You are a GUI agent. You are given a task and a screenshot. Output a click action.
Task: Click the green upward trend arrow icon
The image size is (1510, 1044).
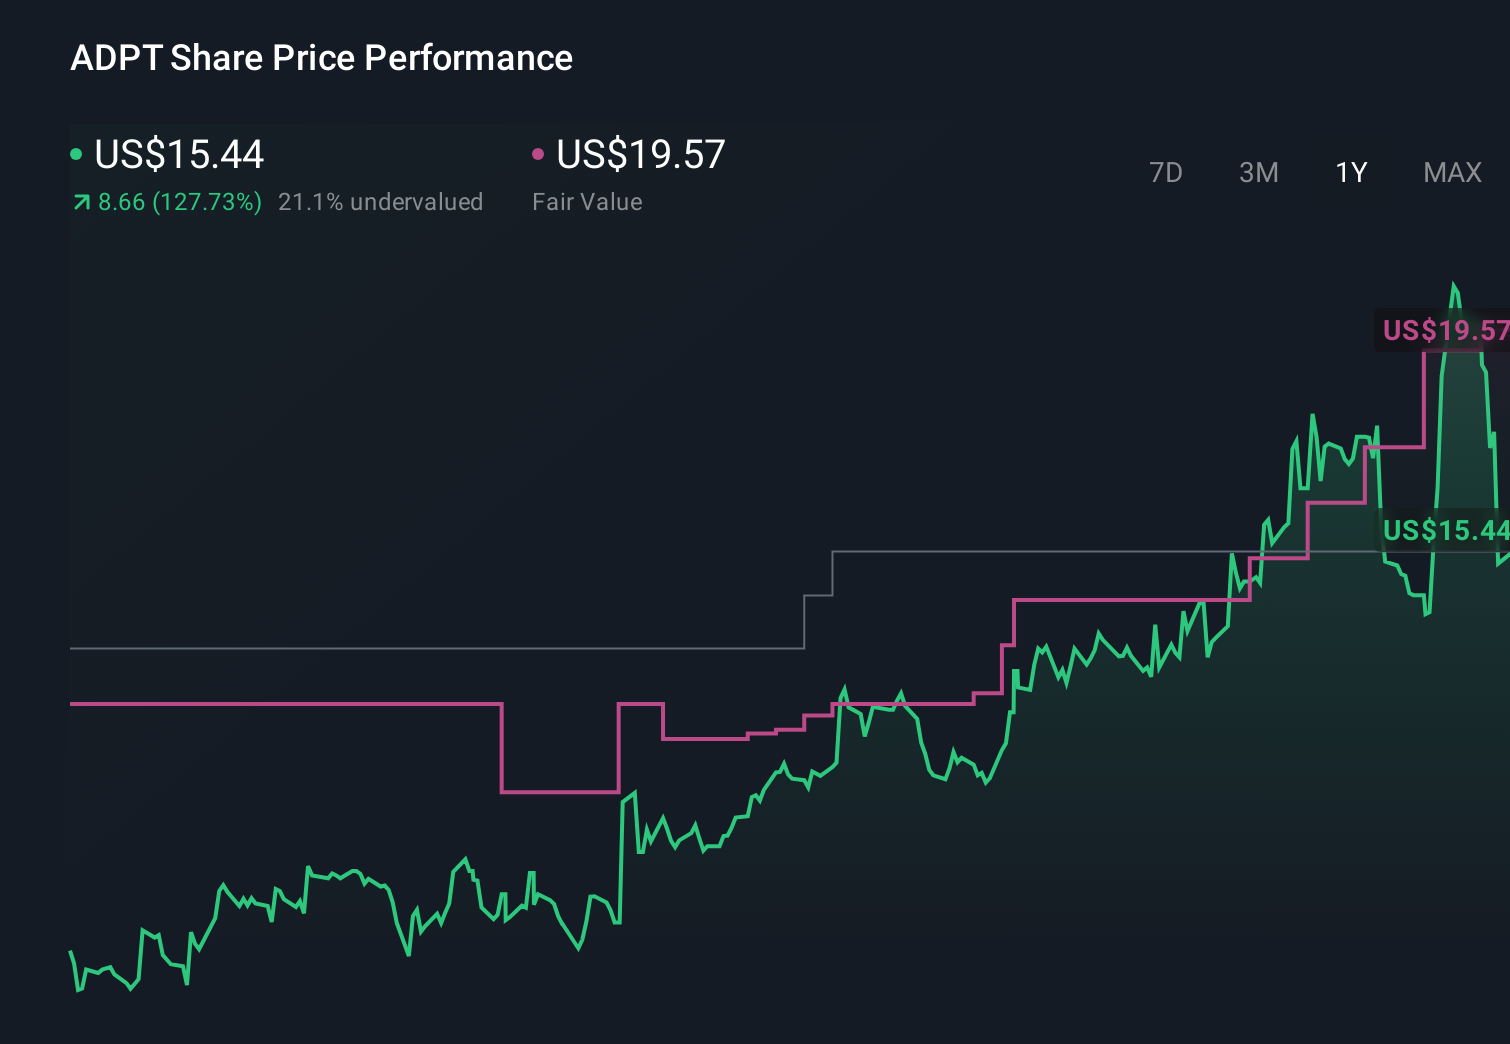(79, 202)
